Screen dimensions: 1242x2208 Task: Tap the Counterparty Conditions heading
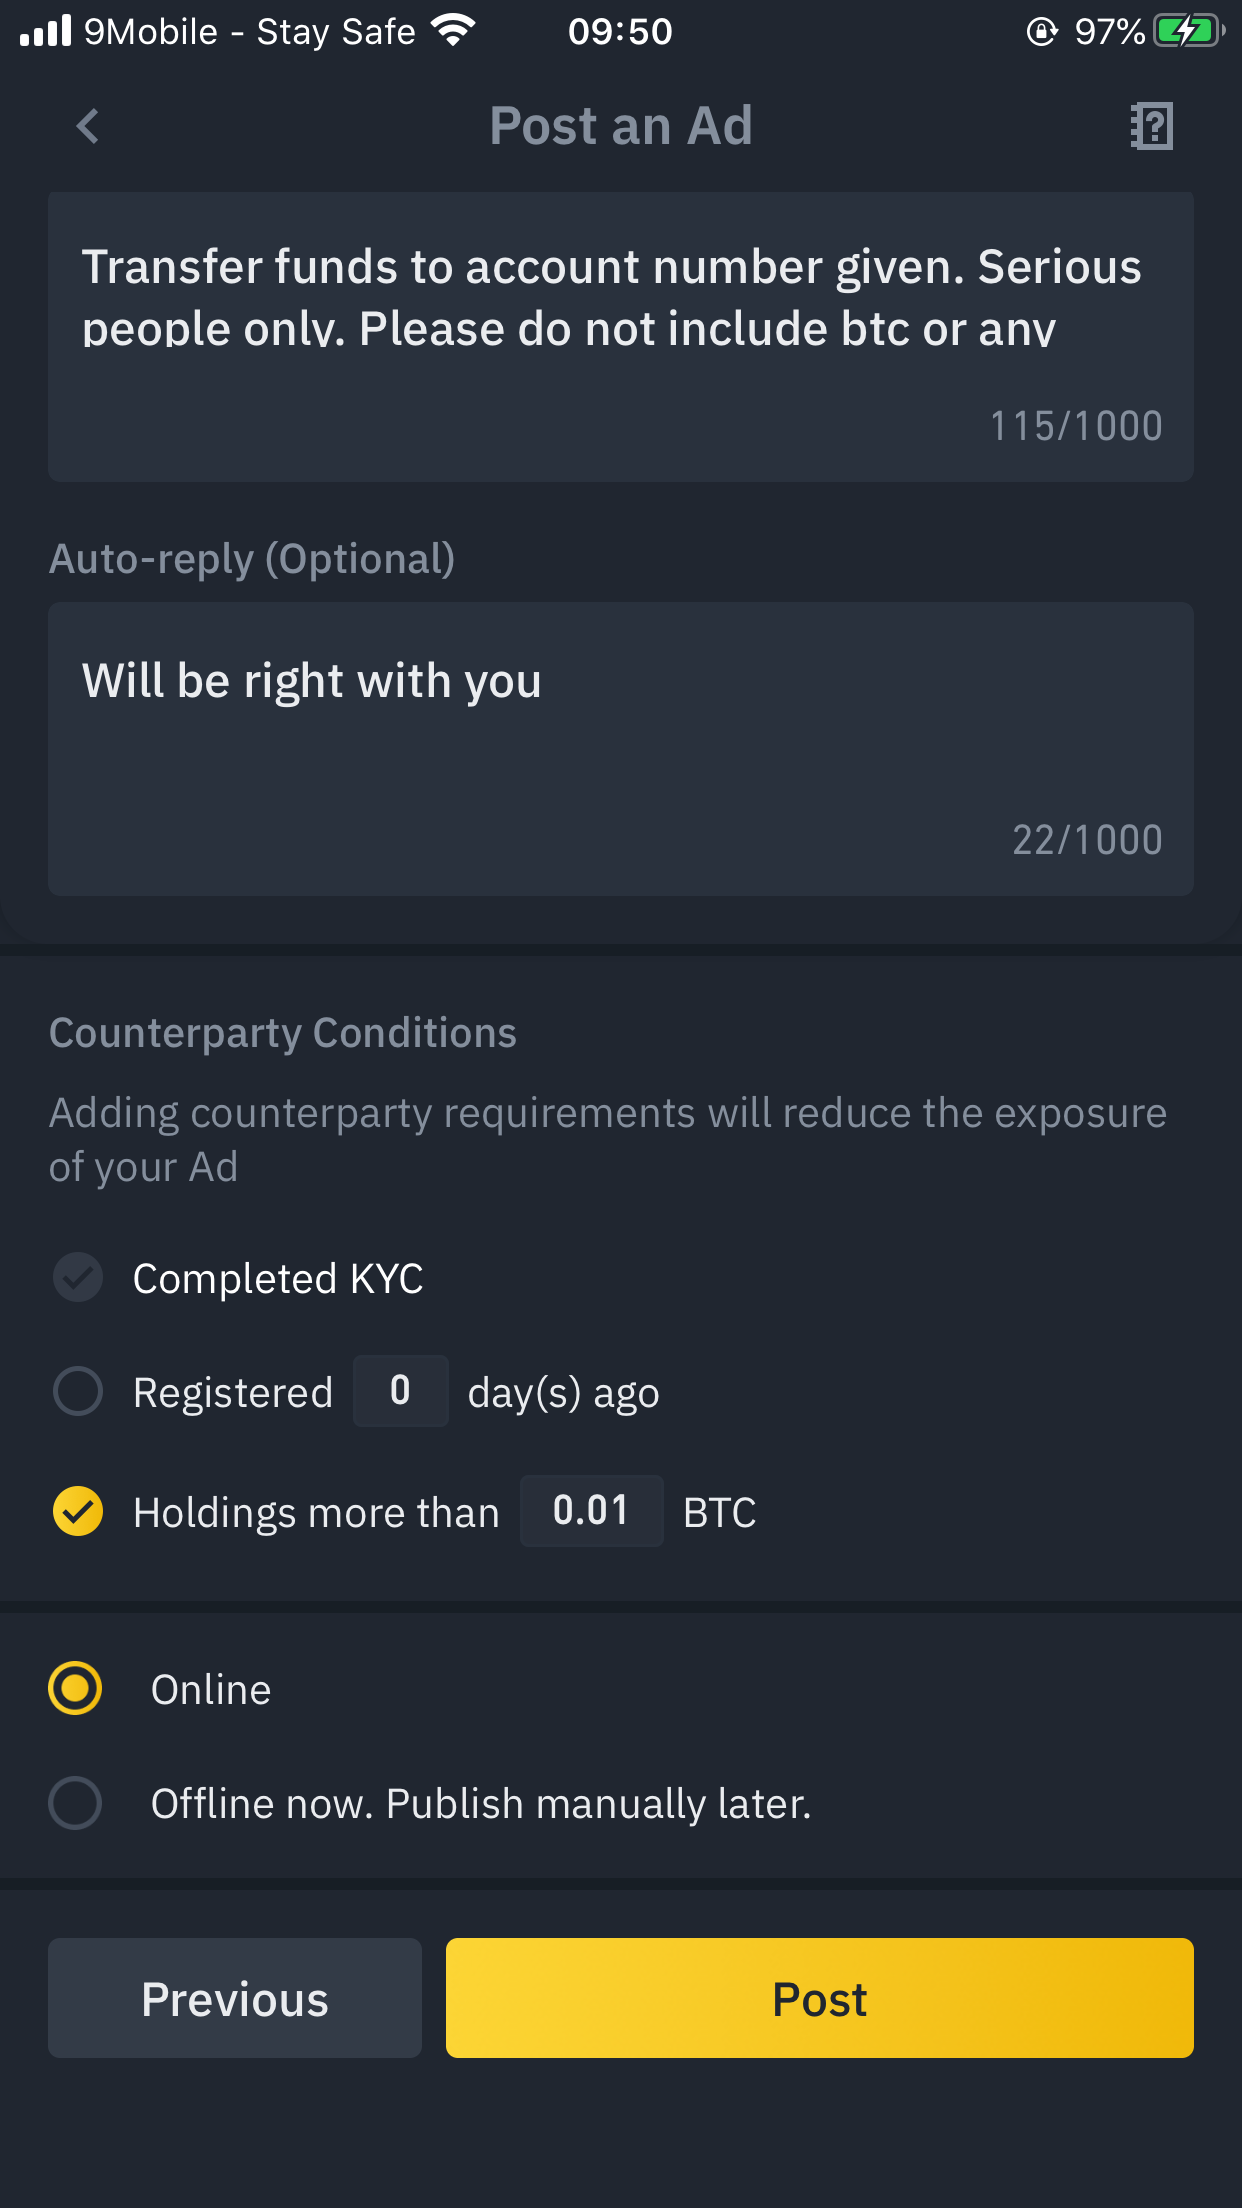pos(283,1033)
